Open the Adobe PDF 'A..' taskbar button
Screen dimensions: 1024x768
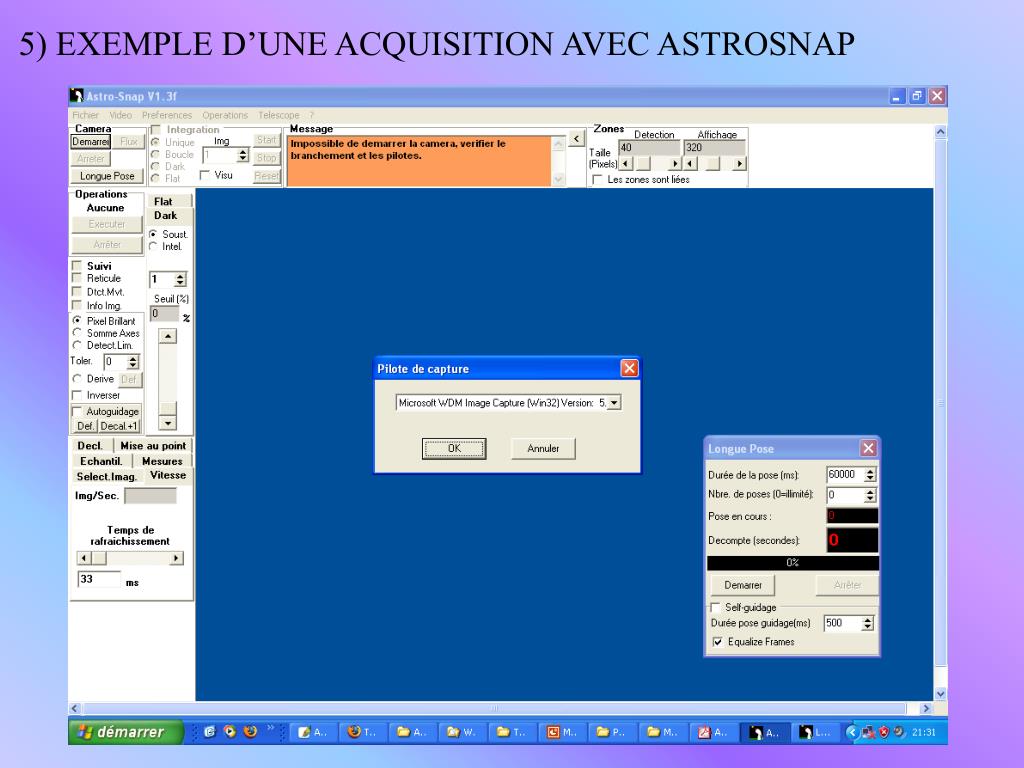[713, 732]
